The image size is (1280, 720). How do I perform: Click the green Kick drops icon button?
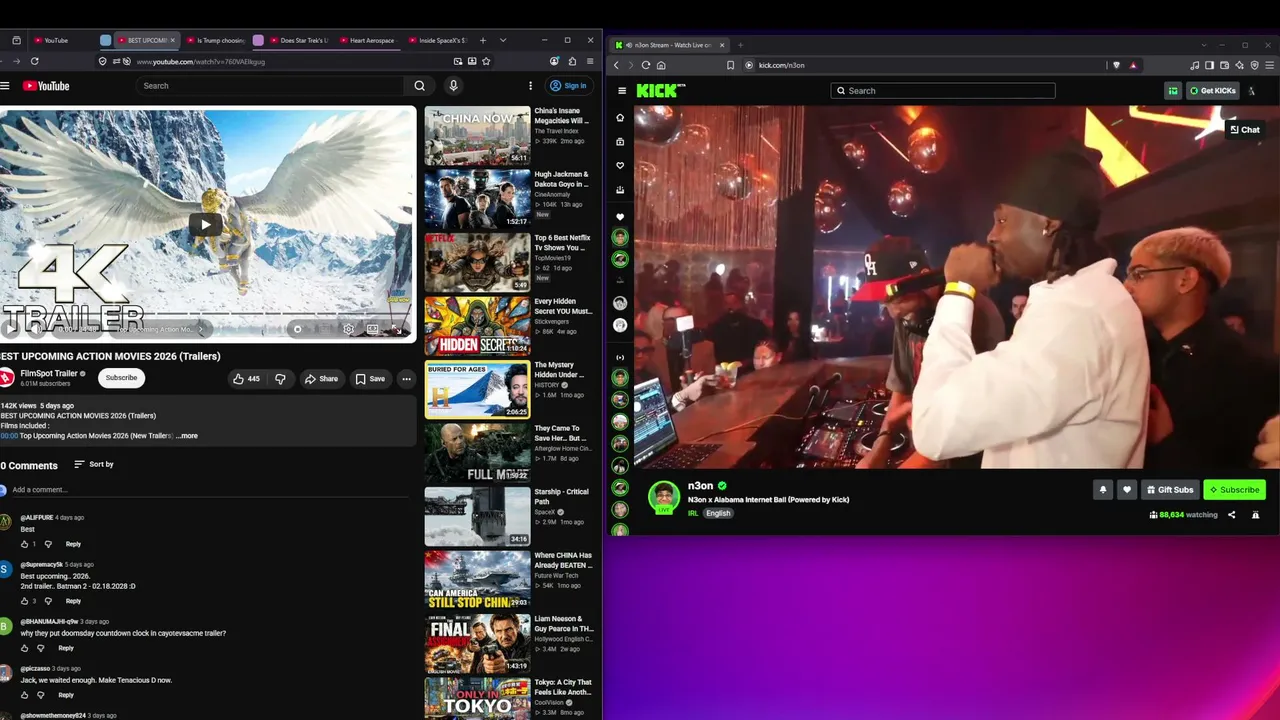1173,91
